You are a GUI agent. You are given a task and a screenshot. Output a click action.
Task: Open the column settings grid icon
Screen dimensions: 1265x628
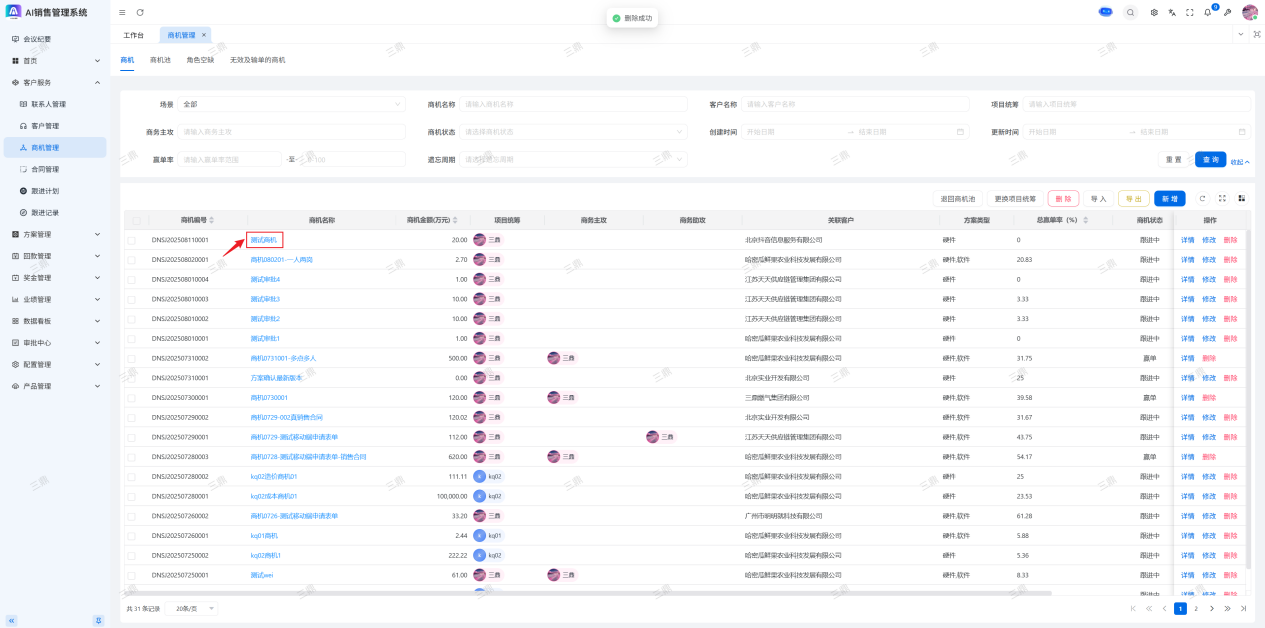(1241, 198)
